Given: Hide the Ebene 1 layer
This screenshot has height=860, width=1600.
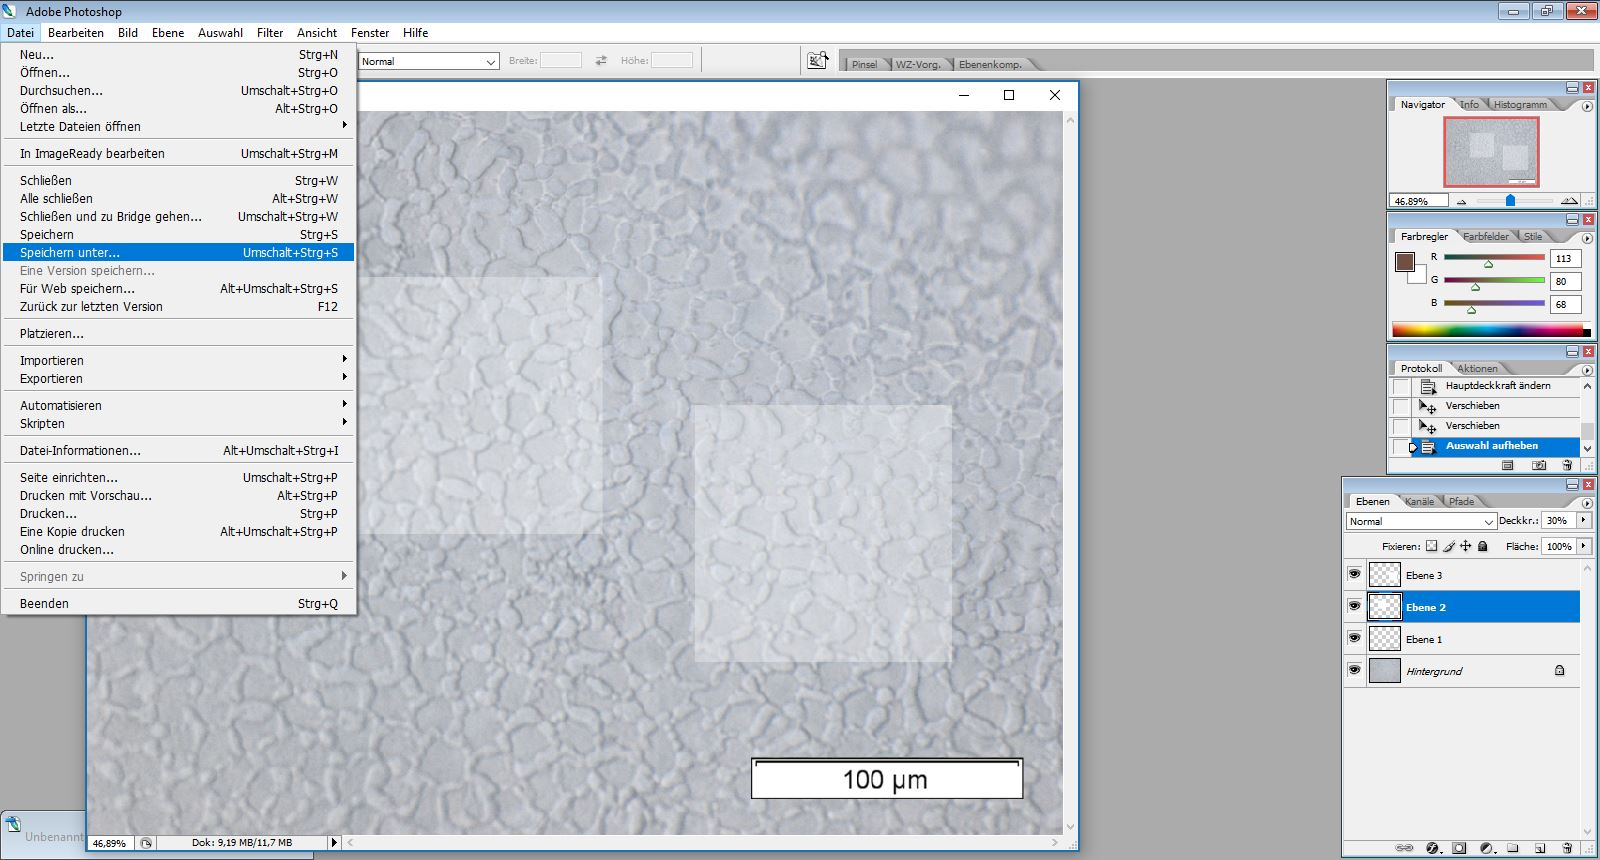Looking at the screenshot, I should (1355, 638).
